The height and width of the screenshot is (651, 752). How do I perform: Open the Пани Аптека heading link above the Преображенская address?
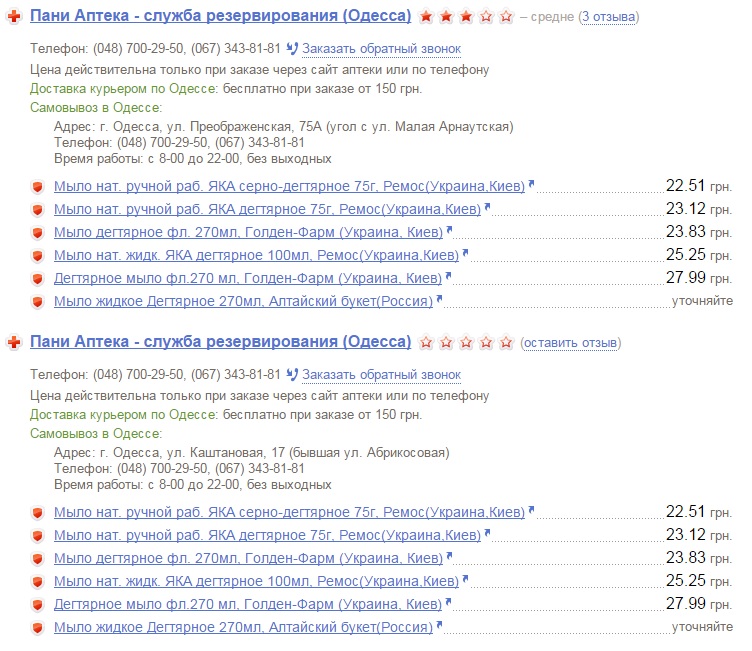(220, 16)
